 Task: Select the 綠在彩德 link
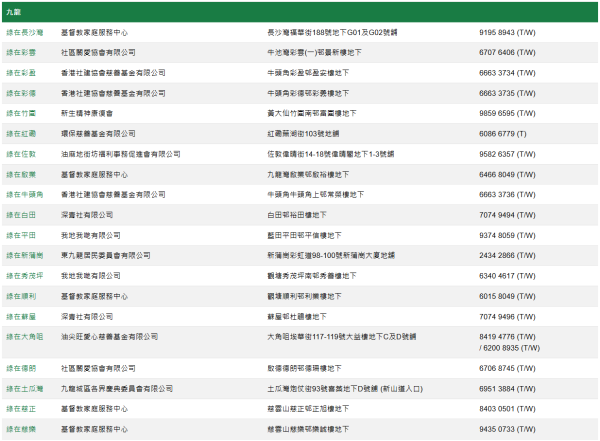coord(20,93)
